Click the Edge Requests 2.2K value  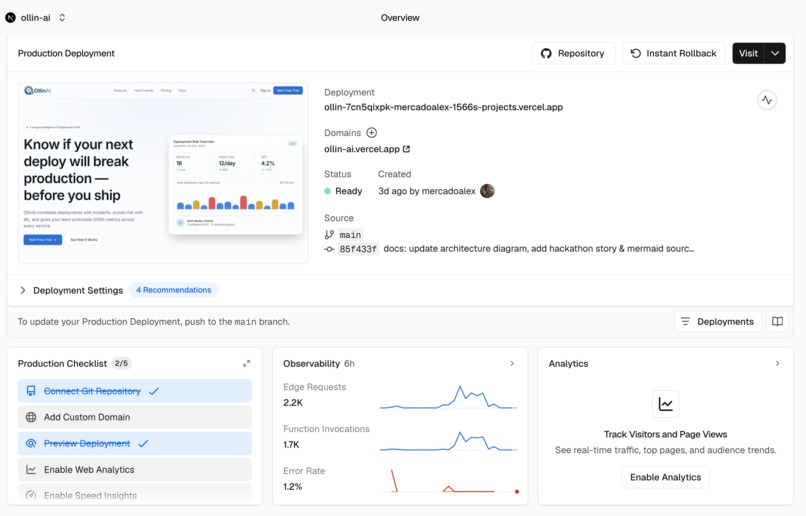(x=293, y=403)
